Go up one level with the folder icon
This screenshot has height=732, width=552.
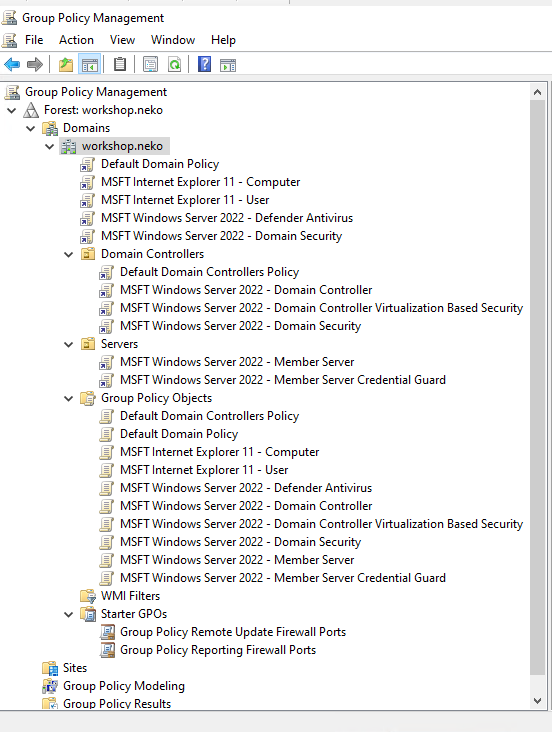(66, 64)
